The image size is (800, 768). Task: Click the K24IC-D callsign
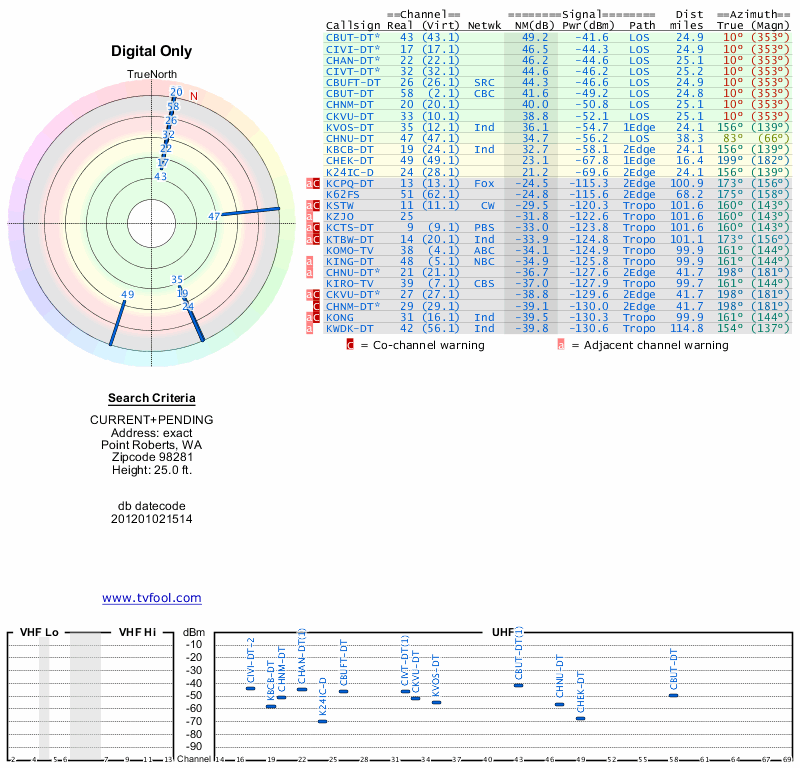click(x=350, y=172)
